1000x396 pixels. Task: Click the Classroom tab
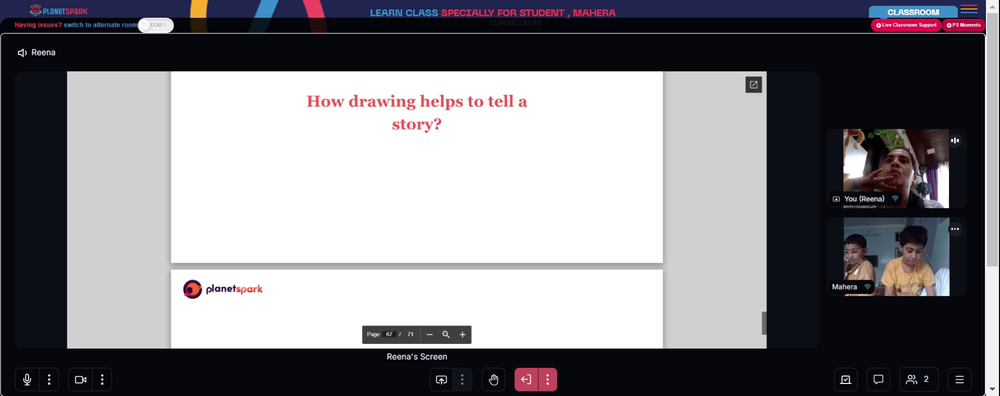(913, 12)
